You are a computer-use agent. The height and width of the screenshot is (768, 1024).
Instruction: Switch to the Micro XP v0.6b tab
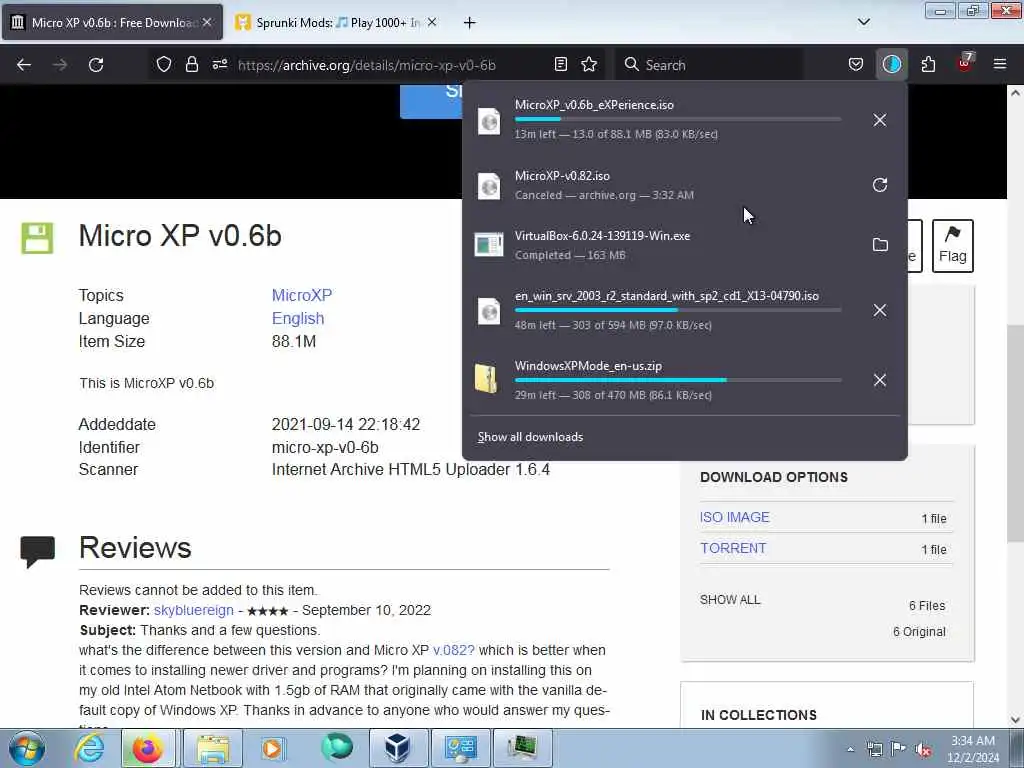pos(112,22)
